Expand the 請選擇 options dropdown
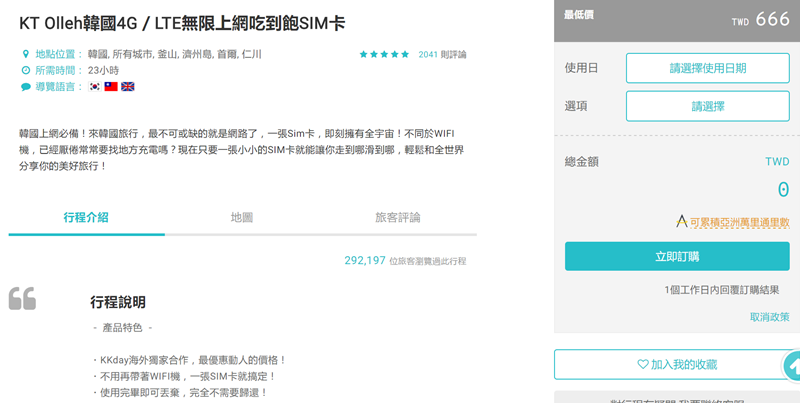Screen dimensions: 800x403 [x=707, y=106]
